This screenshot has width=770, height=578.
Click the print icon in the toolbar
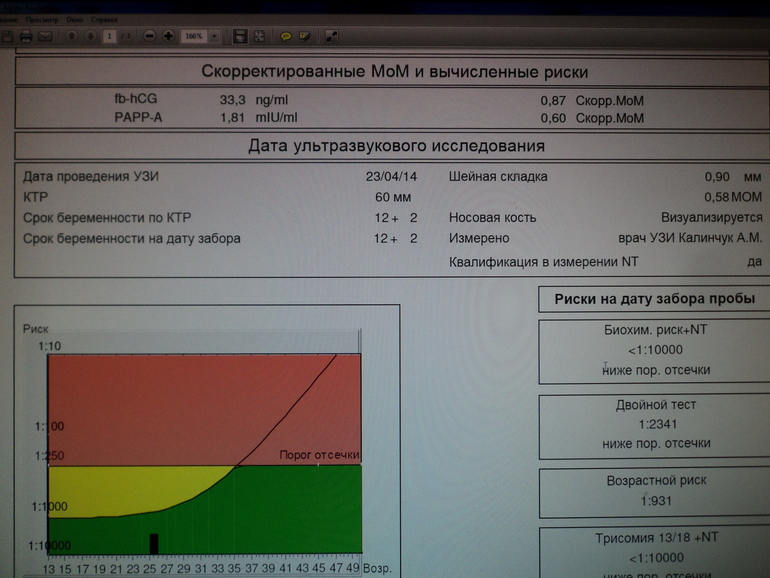pos(27,37)
